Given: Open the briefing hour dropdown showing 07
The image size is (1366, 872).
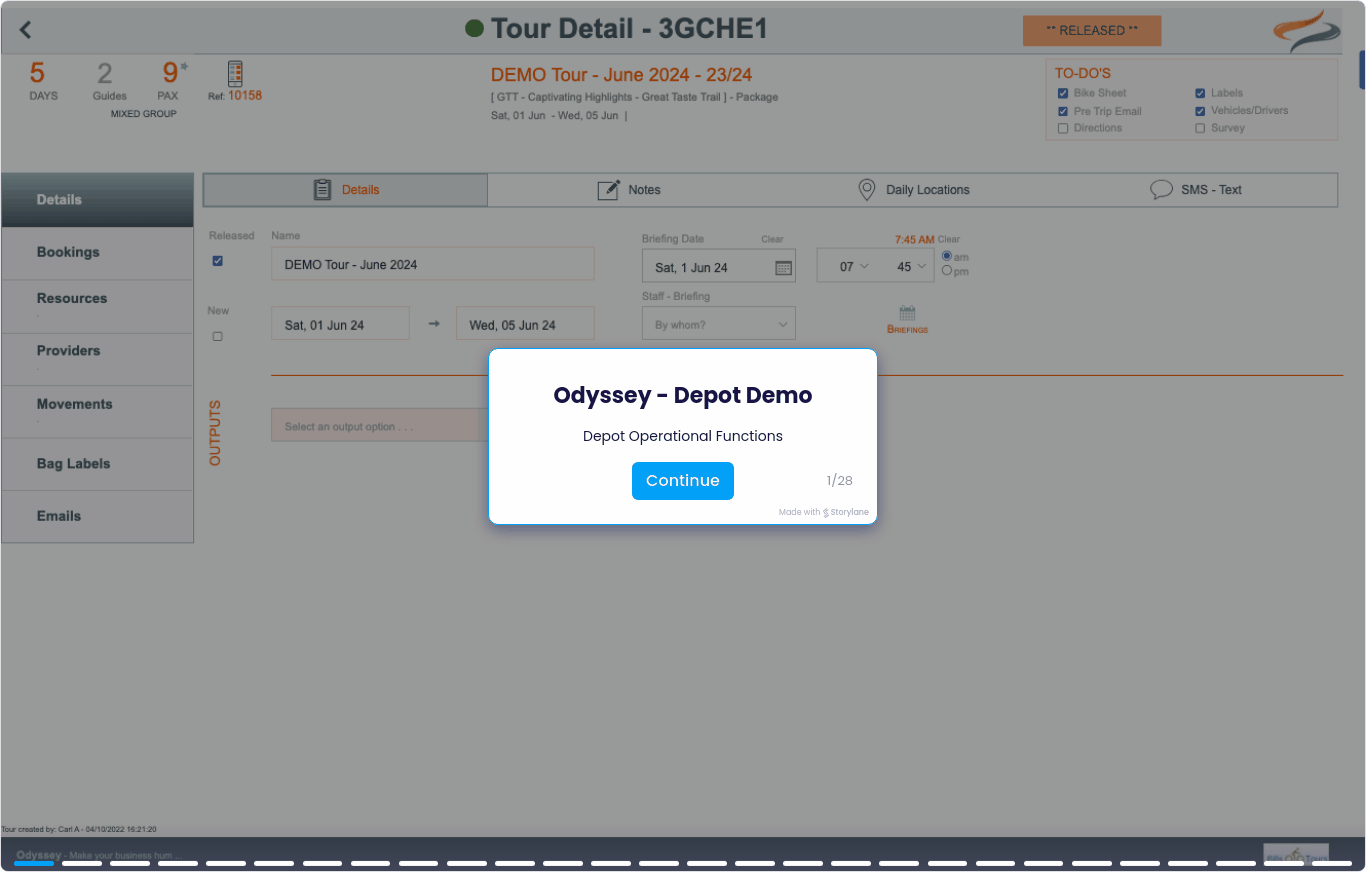Looking at the screenshot, I should [x=854, y=267].
